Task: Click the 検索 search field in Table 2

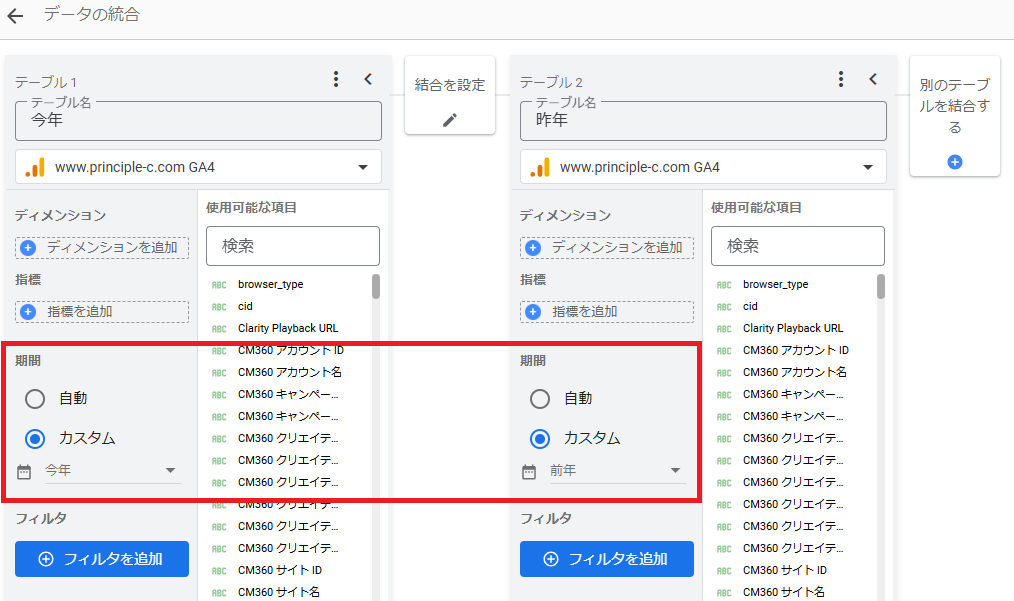Action: tap(797, 246)
